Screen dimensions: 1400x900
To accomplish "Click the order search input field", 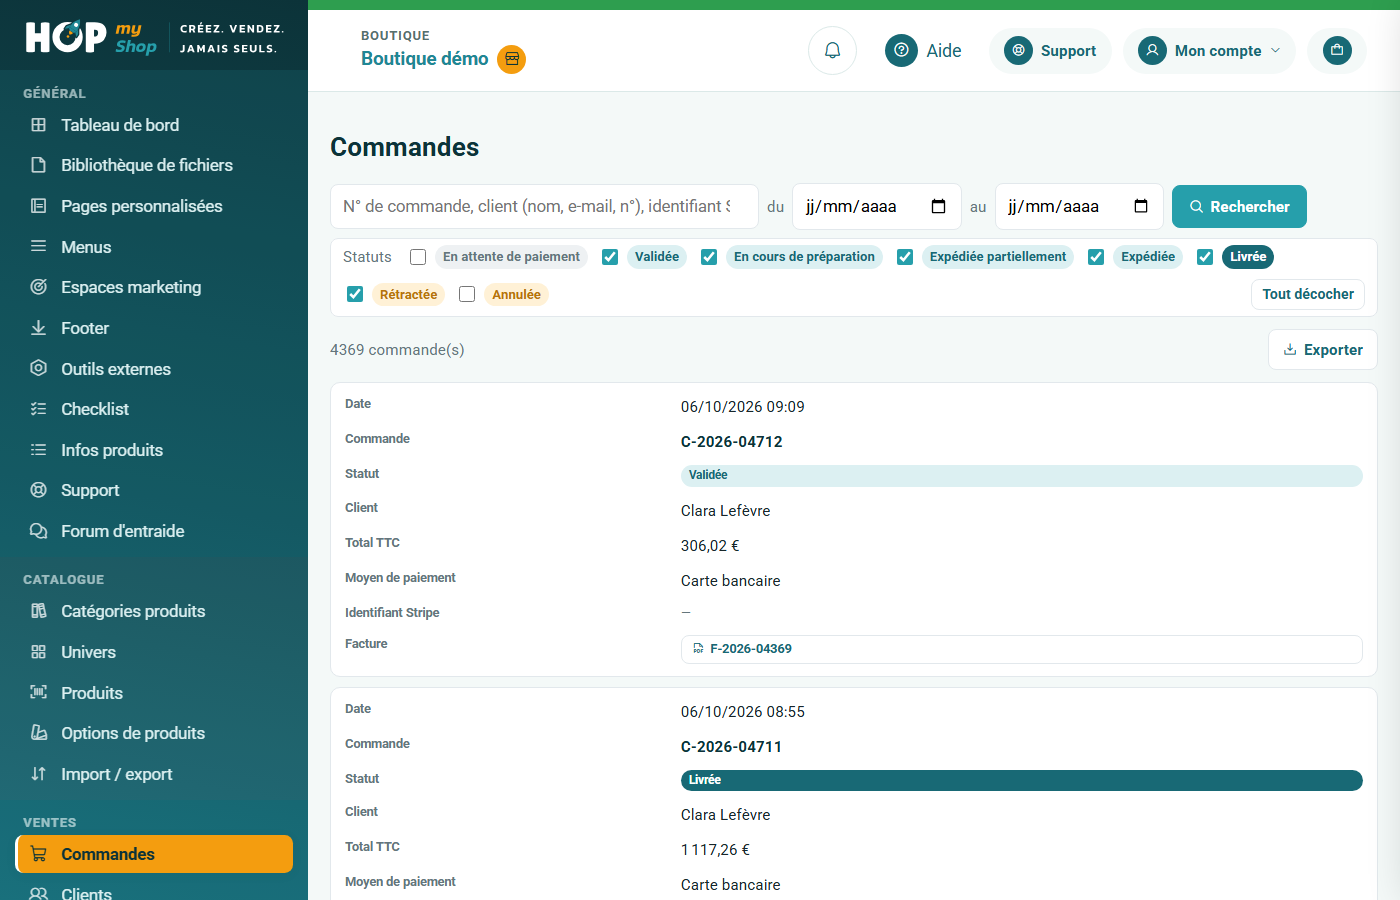I will point(544,206).
